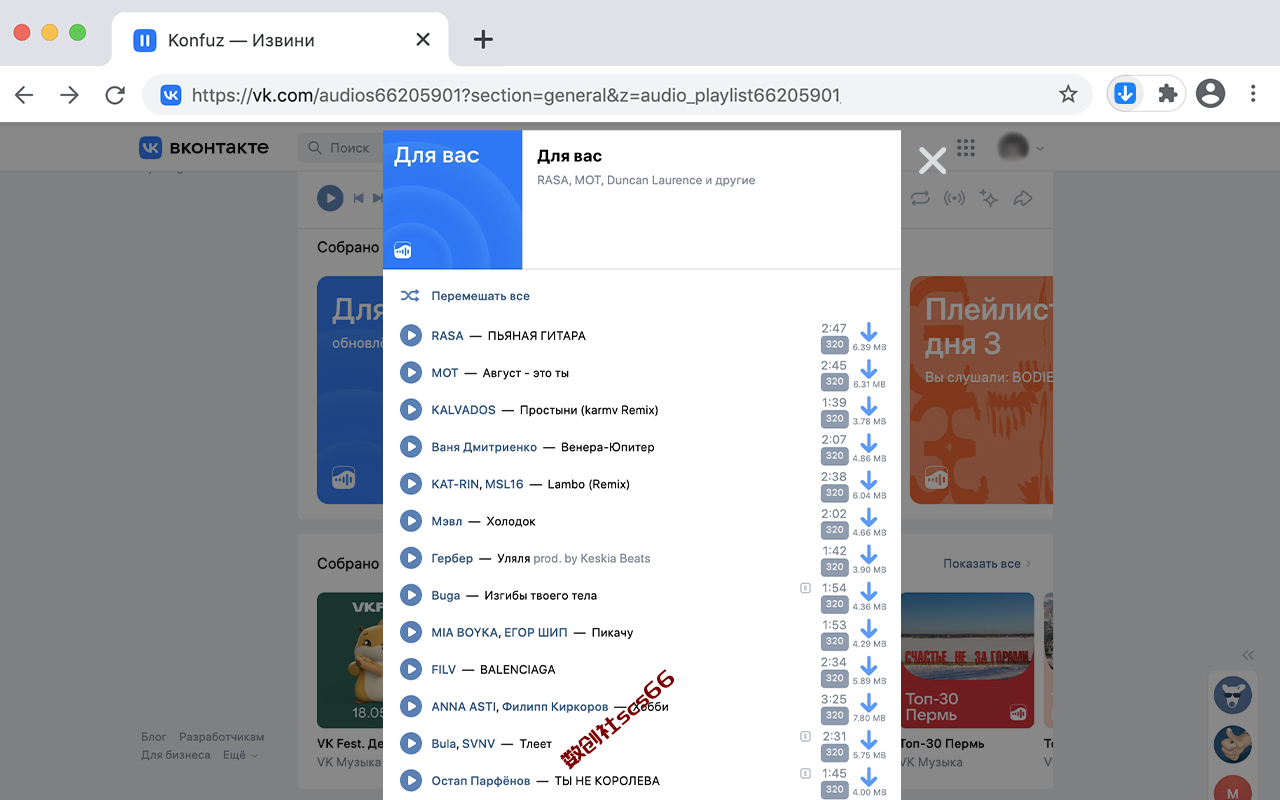Toggle repeat in the VK player
This screenshot has height=800, width=1280.
[x=920, y=198]
